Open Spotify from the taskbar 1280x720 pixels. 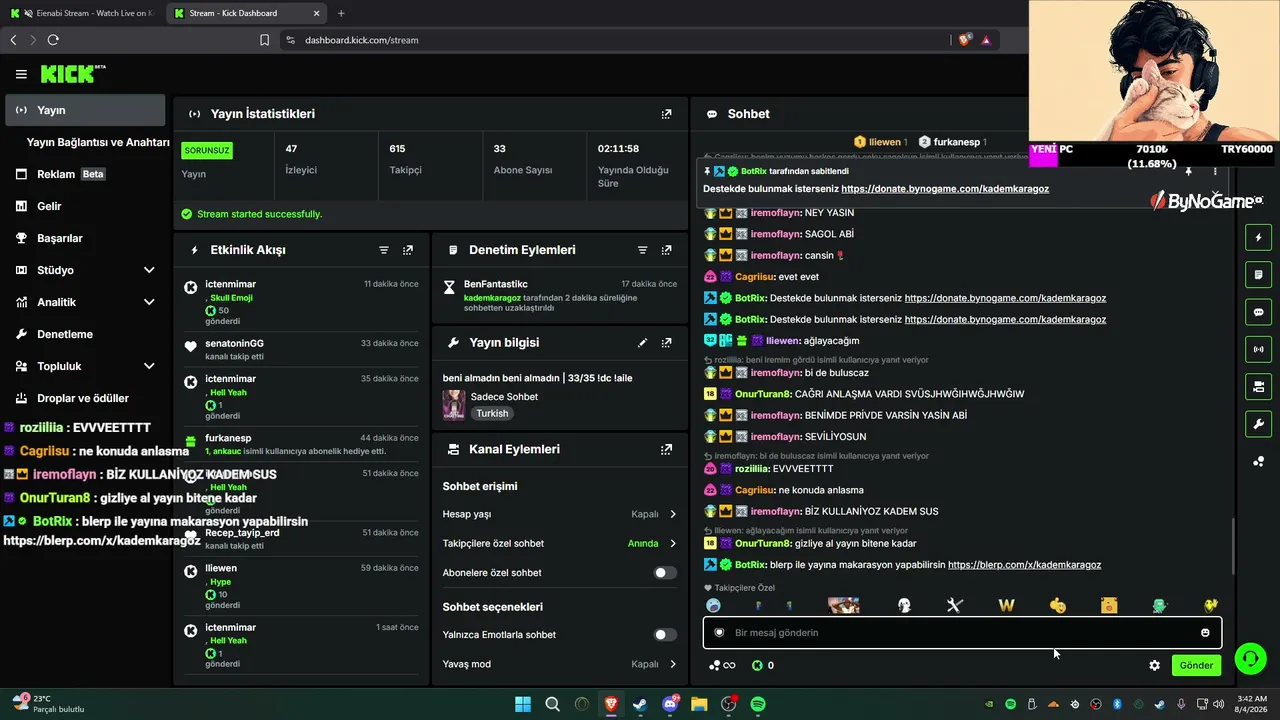(758, 704)
